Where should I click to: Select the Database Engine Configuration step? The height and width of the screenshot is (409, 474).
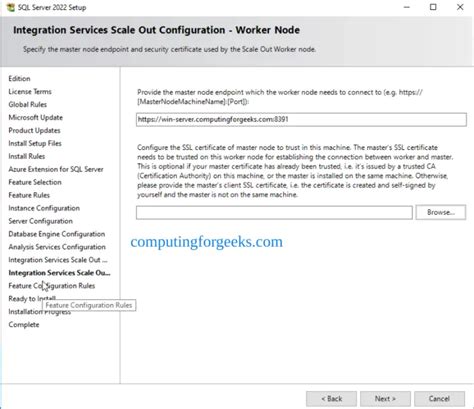point(57,234)
